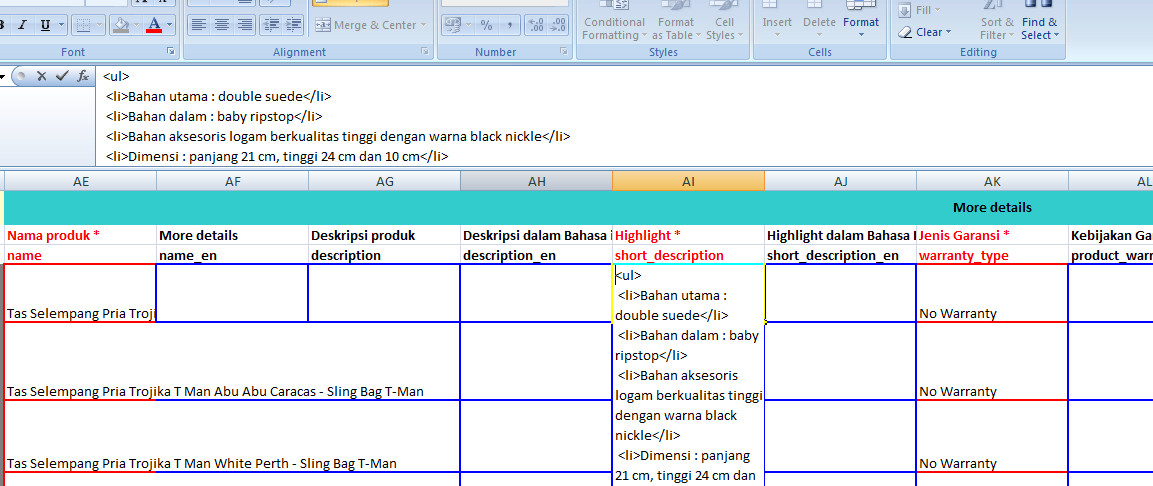Open Insert Function fx

83,76
